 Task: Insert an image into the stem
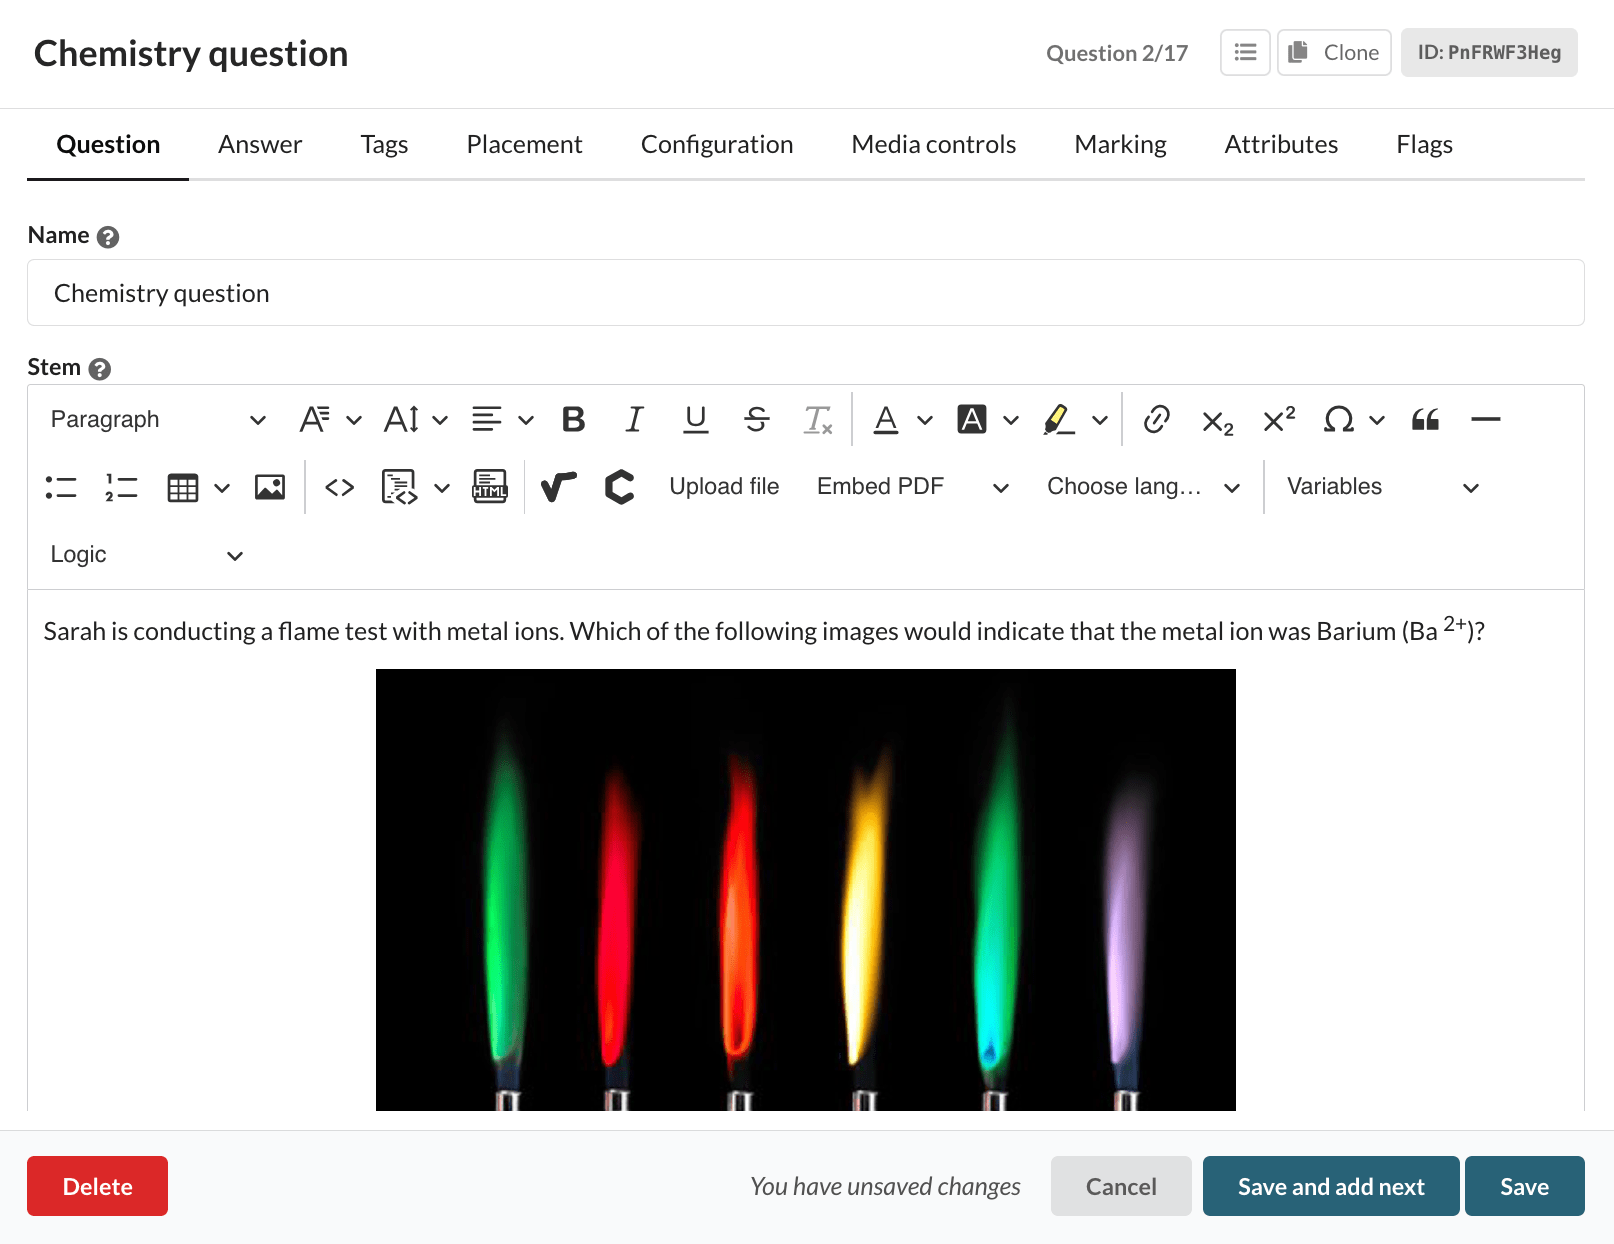pyautogui.click(x=269, y=487)
